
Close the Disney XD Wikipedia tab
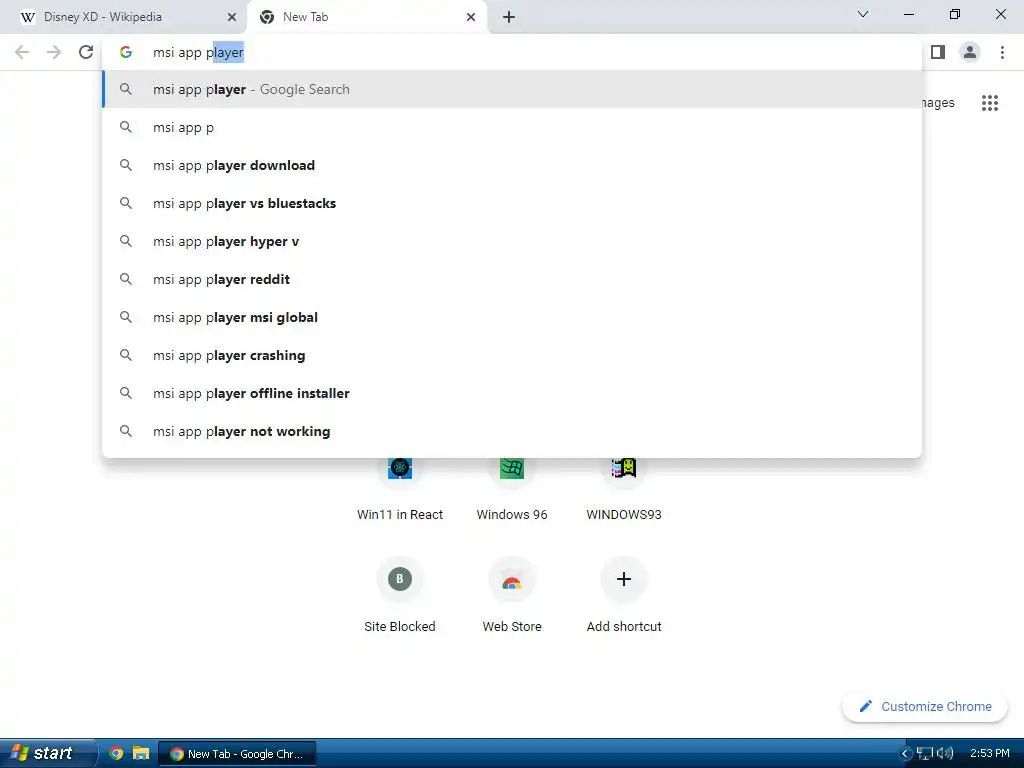[x=232, y=17]
